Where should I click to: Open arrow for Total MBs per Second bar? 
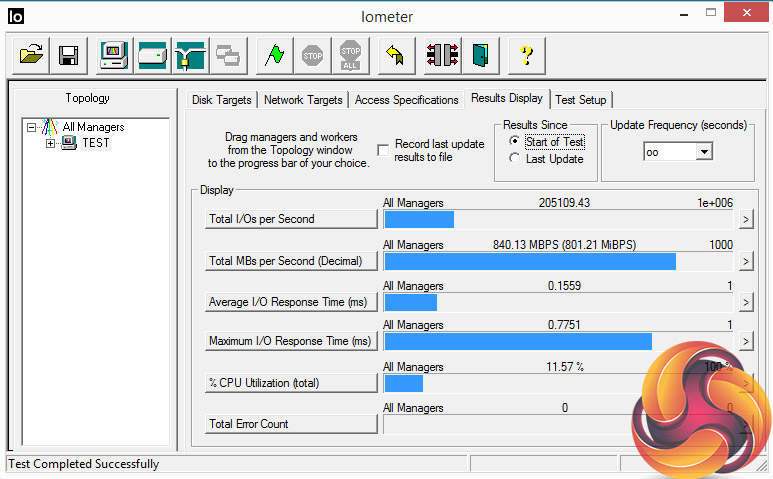coord(746,261)
